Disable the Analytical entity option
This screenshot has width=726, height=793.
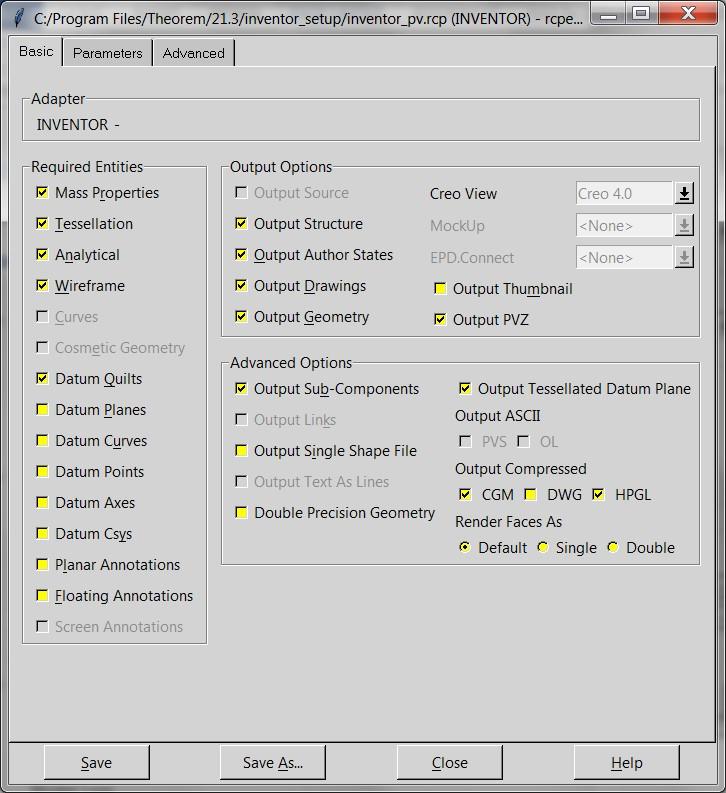(x=42, y=254)
